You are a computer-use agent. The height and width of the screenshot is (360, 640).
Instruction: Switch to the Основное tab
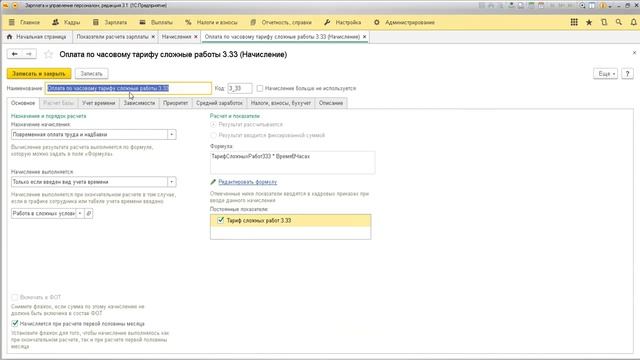pyautogui.click(x=23, y=103)
